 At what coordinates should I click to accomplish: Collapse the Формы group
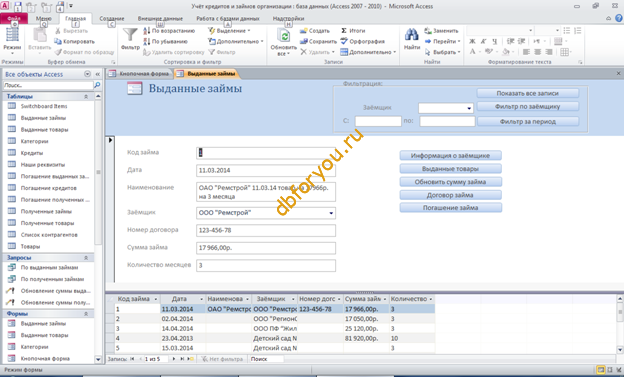(86, 314)
